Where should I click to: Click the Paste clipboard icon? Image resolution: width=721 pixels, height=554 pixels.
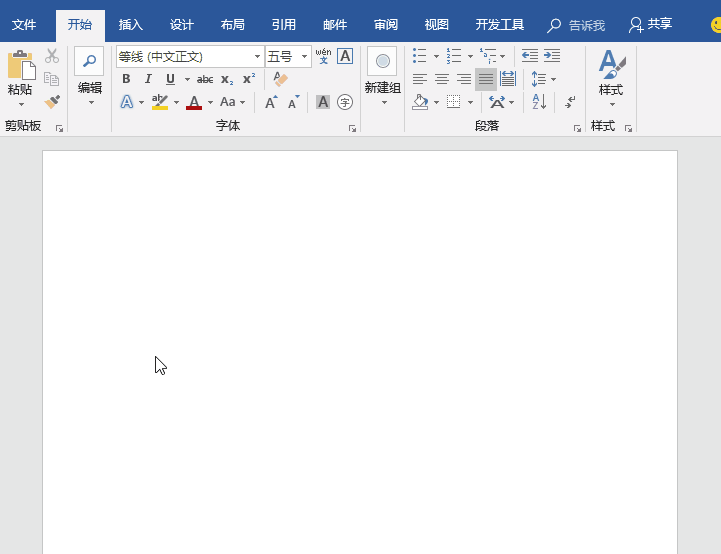[x=21, y=65]
